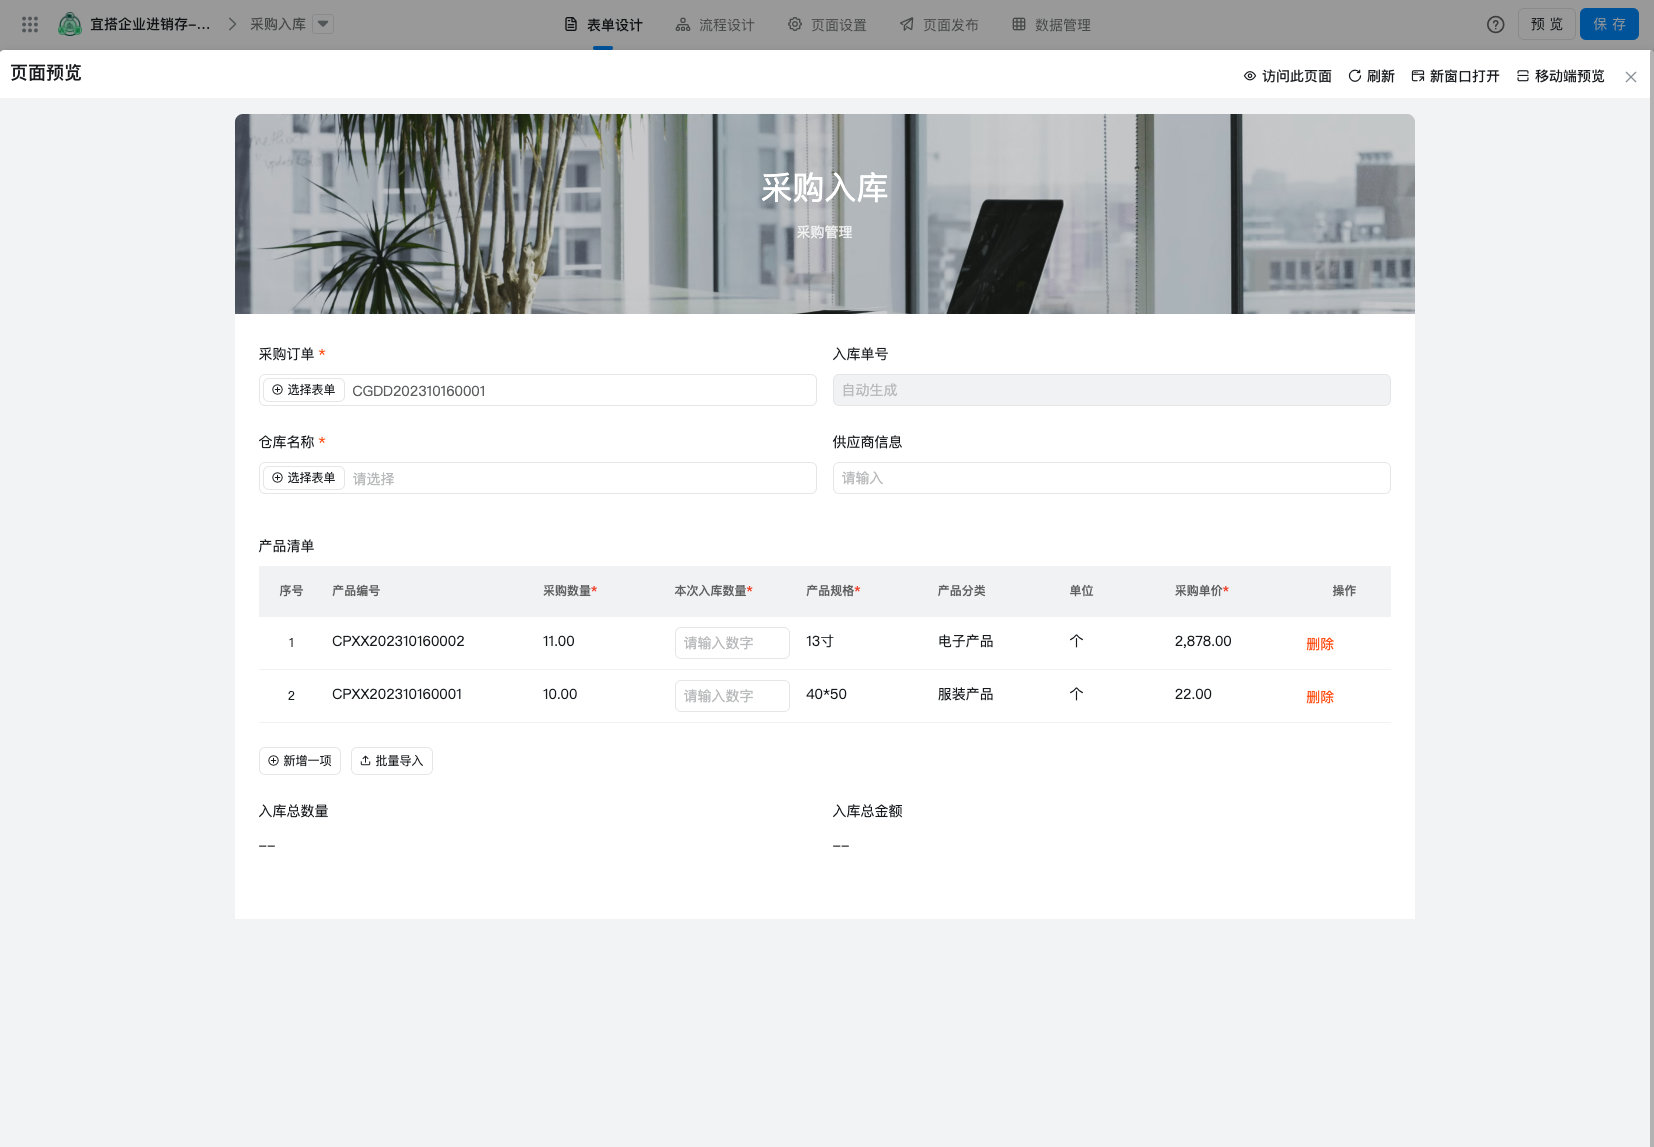The image size is (1654, 1147).
Task: Switch to the 数据管理 tab
Action: pos(1051,25)
